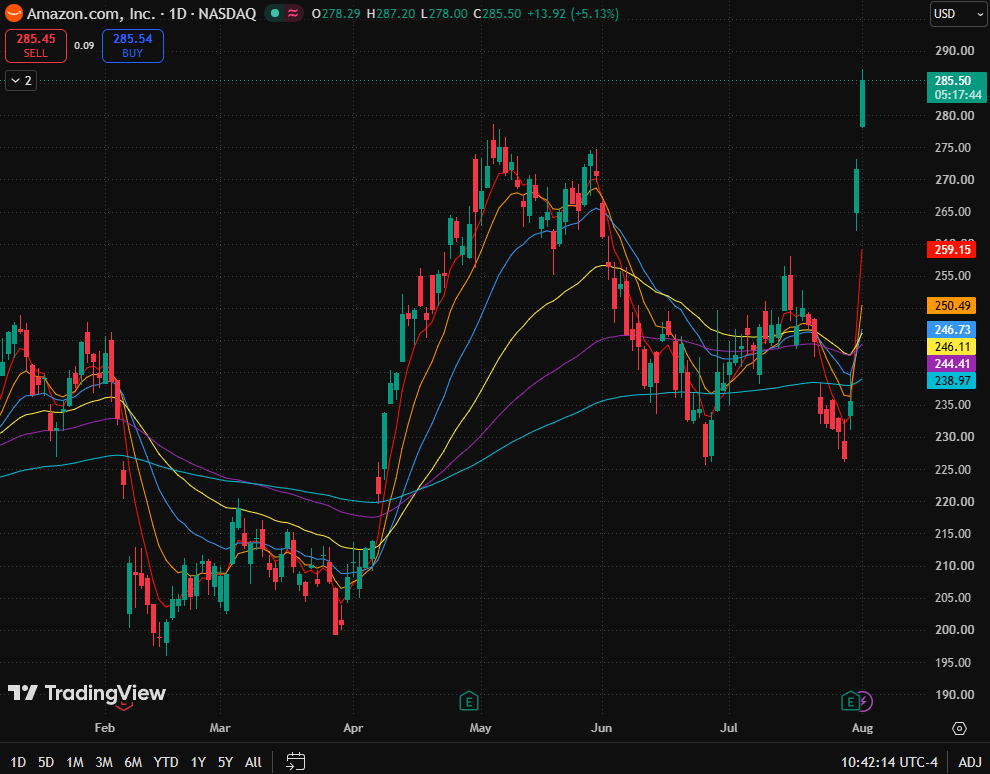
Task: Click the yellow 246.11 moving average label
Action: pos(951,346)
